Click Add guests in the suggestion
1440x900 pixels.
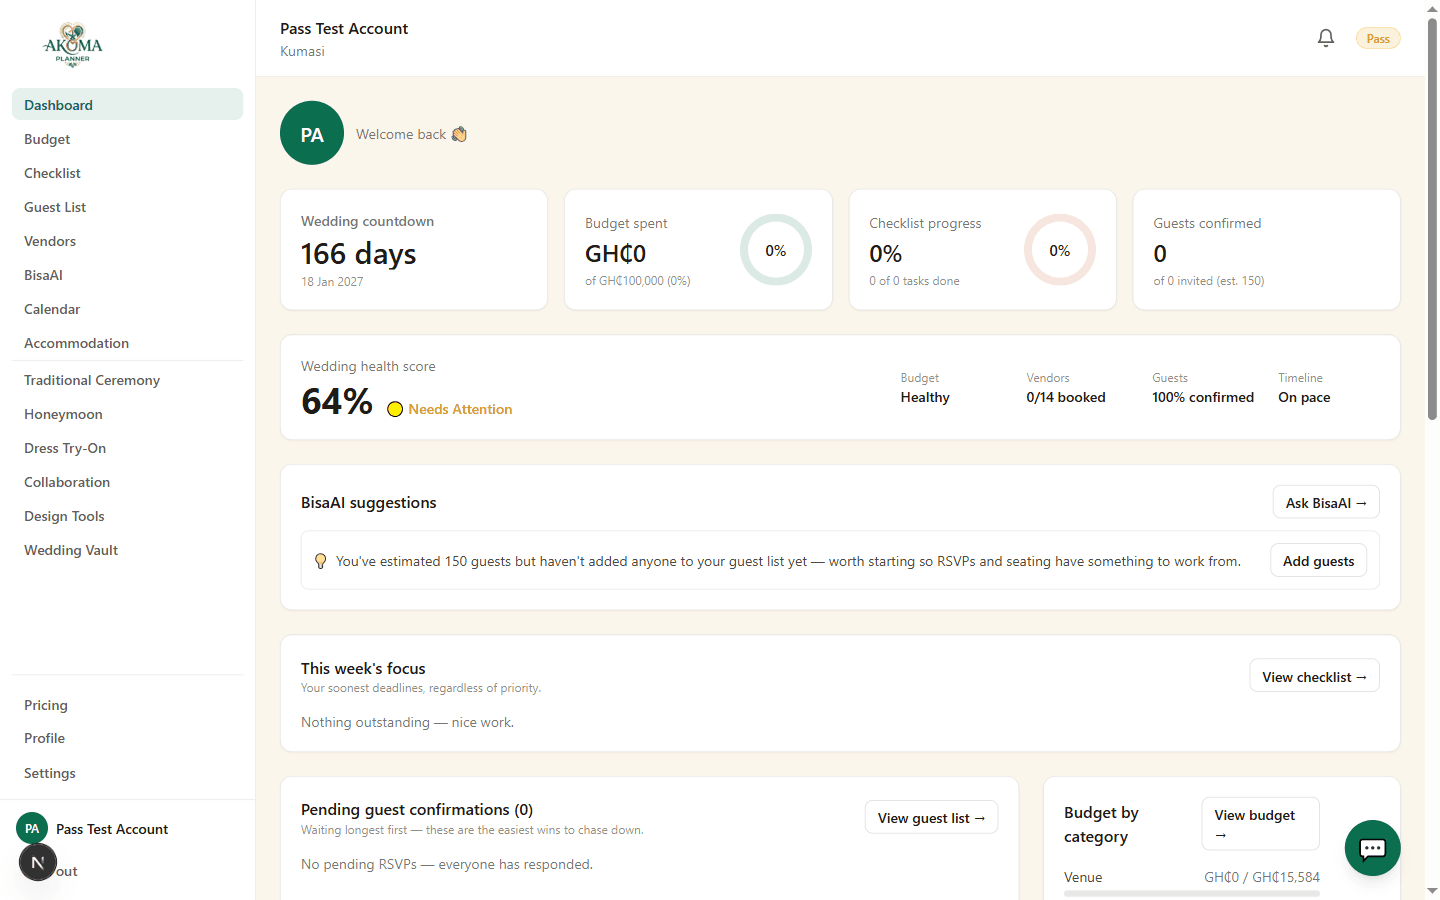[1318, 560]
